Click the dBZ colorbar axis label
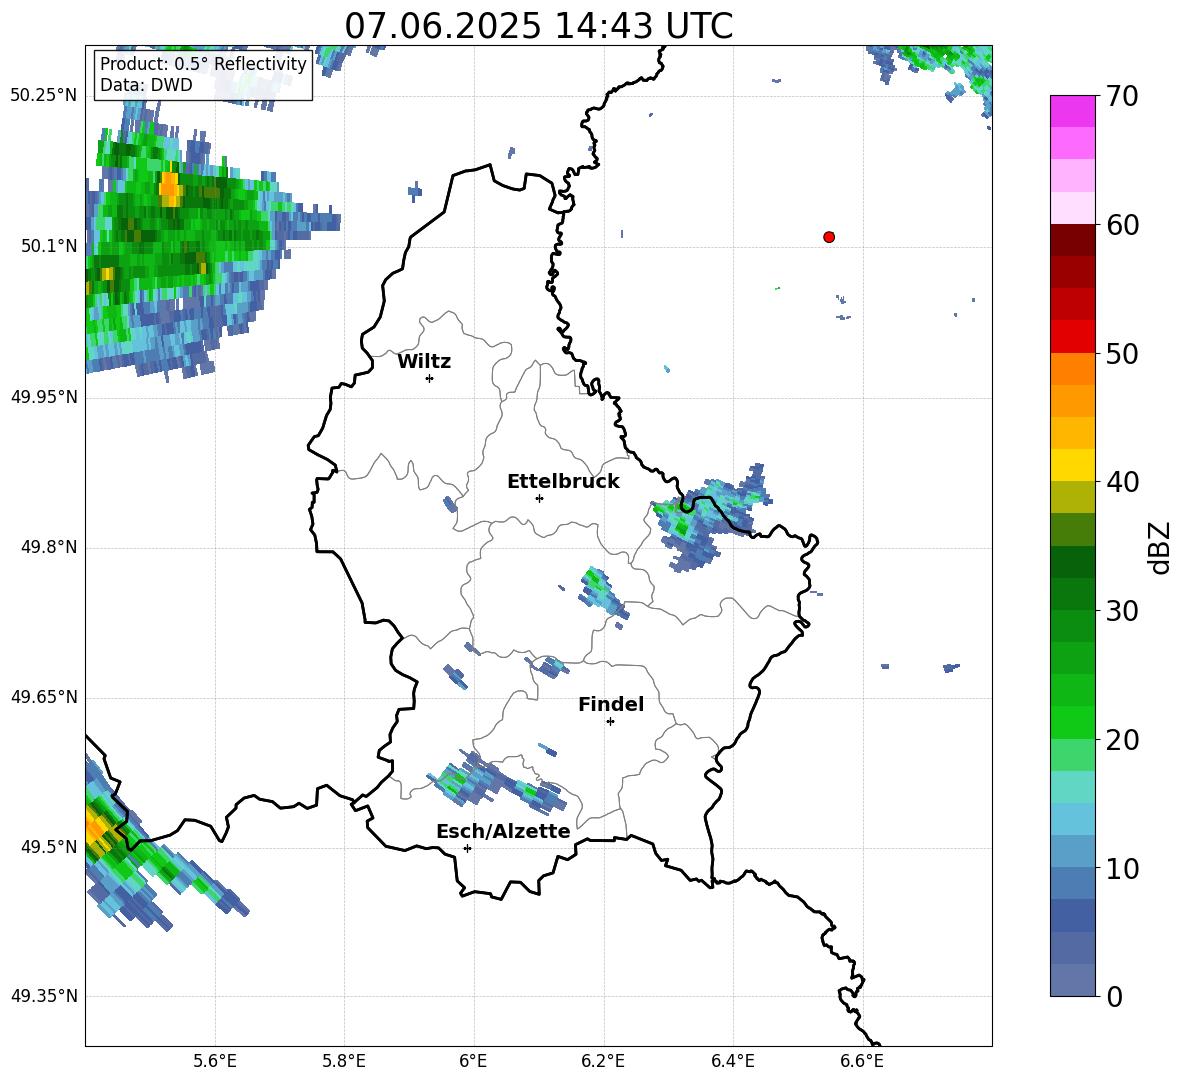1184x1081 pixels. click(1161, 547)
